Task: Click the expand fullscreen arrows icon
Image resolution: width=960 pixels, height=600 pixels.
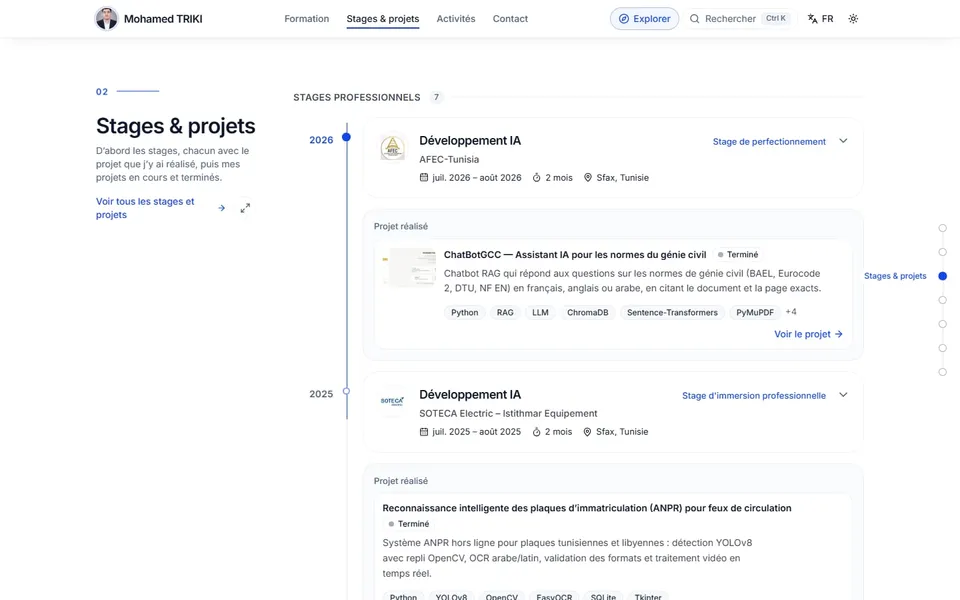Action: point(245,208)
